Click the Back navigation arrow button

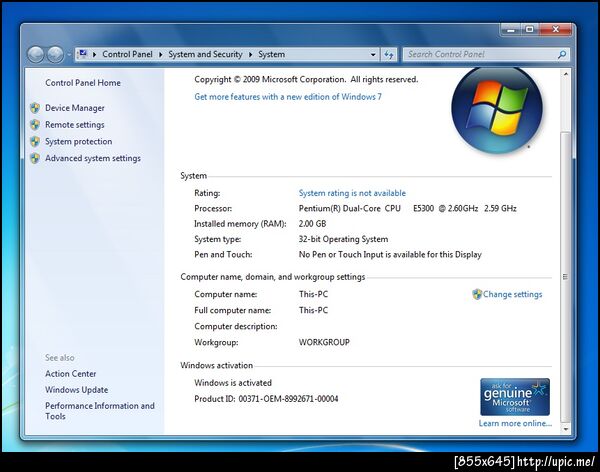(x=36, y=54)
